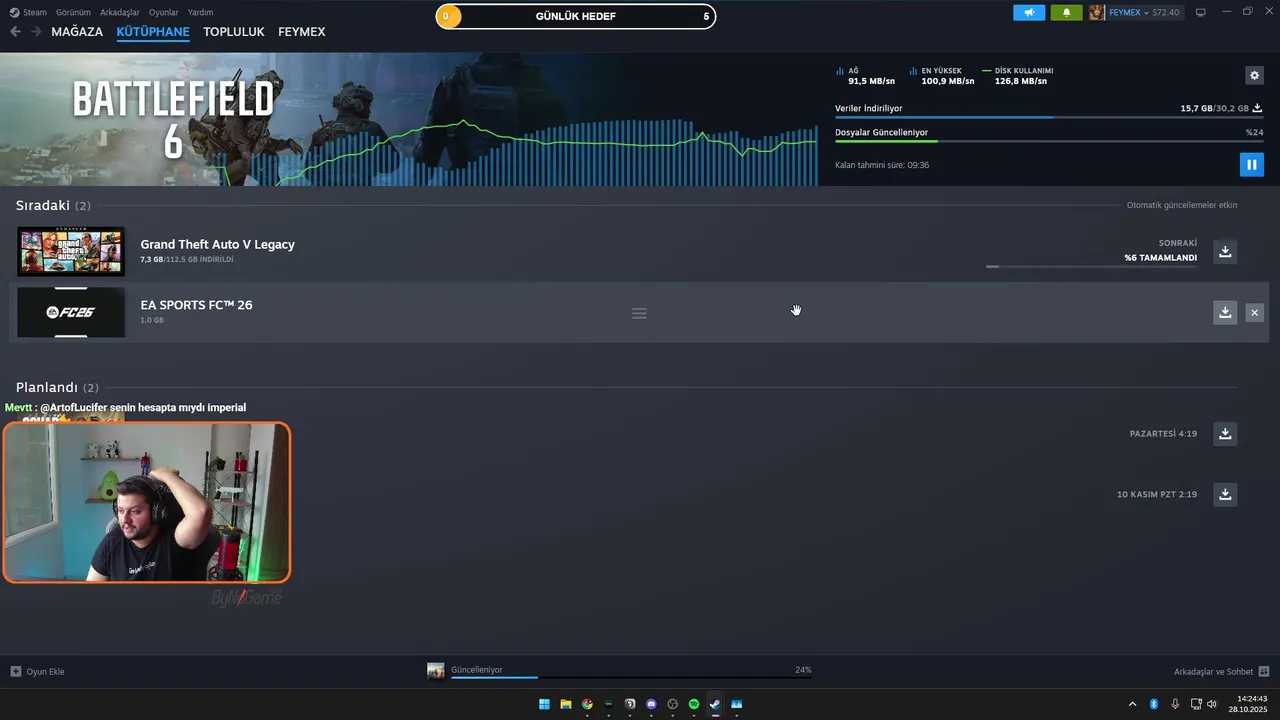
Task: Click the bottom Güncelleniyor download status bar
Action: (631, 671)
